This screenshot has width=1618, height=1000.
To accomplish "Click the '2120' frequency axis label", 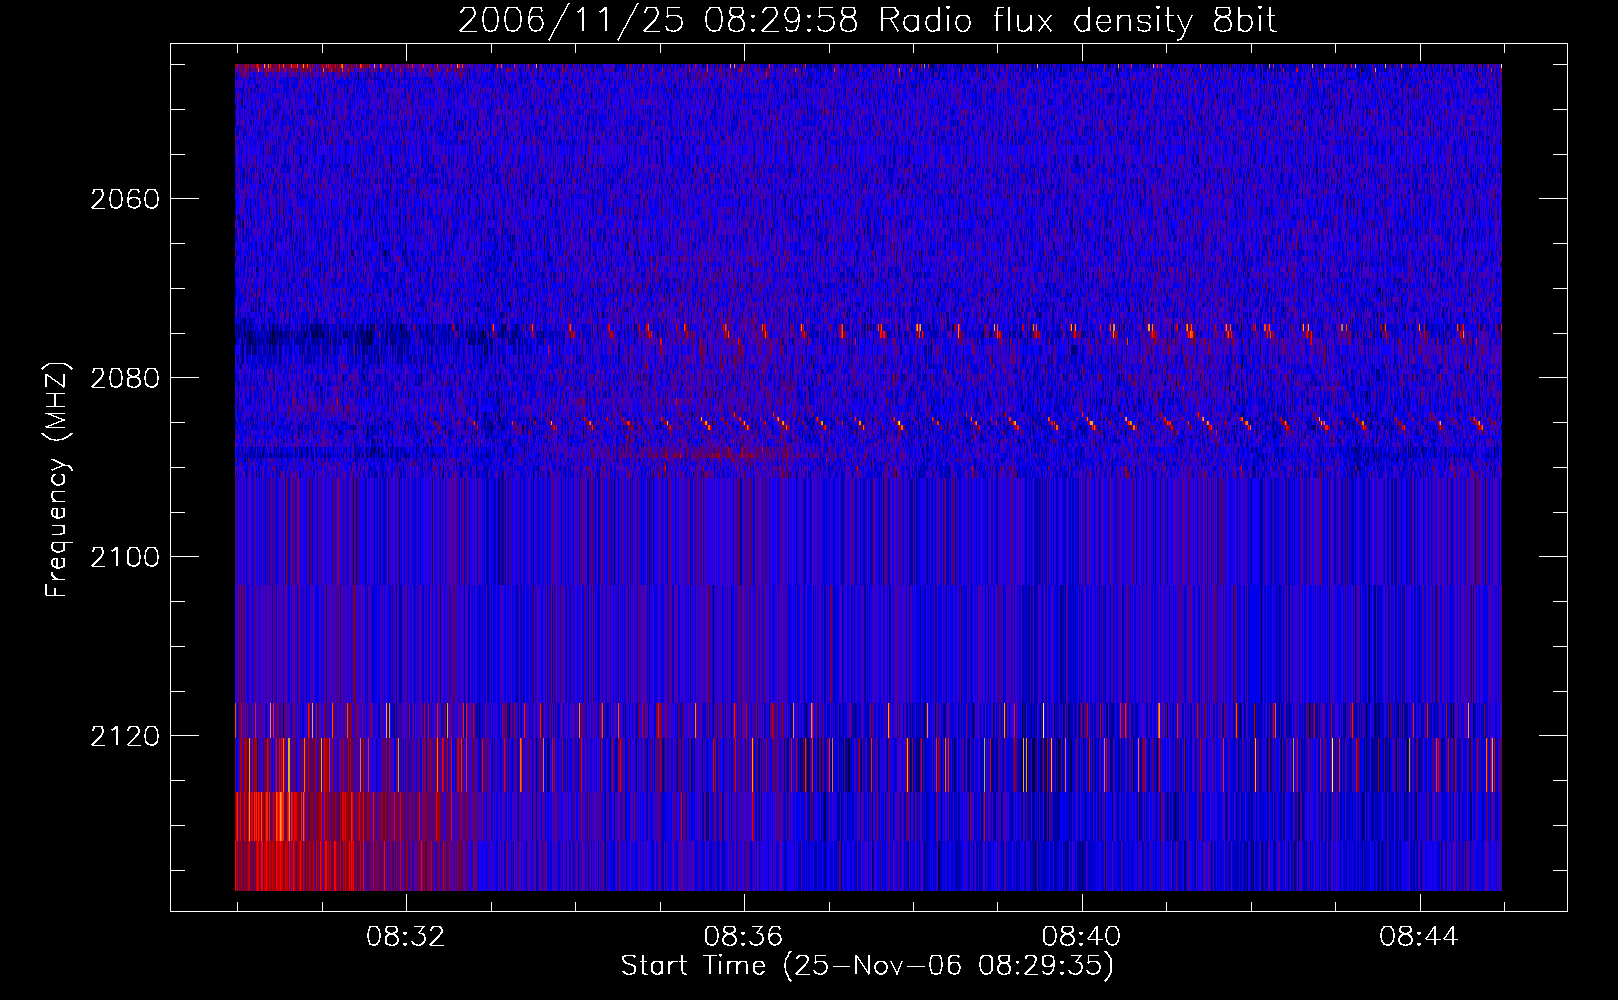I will click(125, 736).
